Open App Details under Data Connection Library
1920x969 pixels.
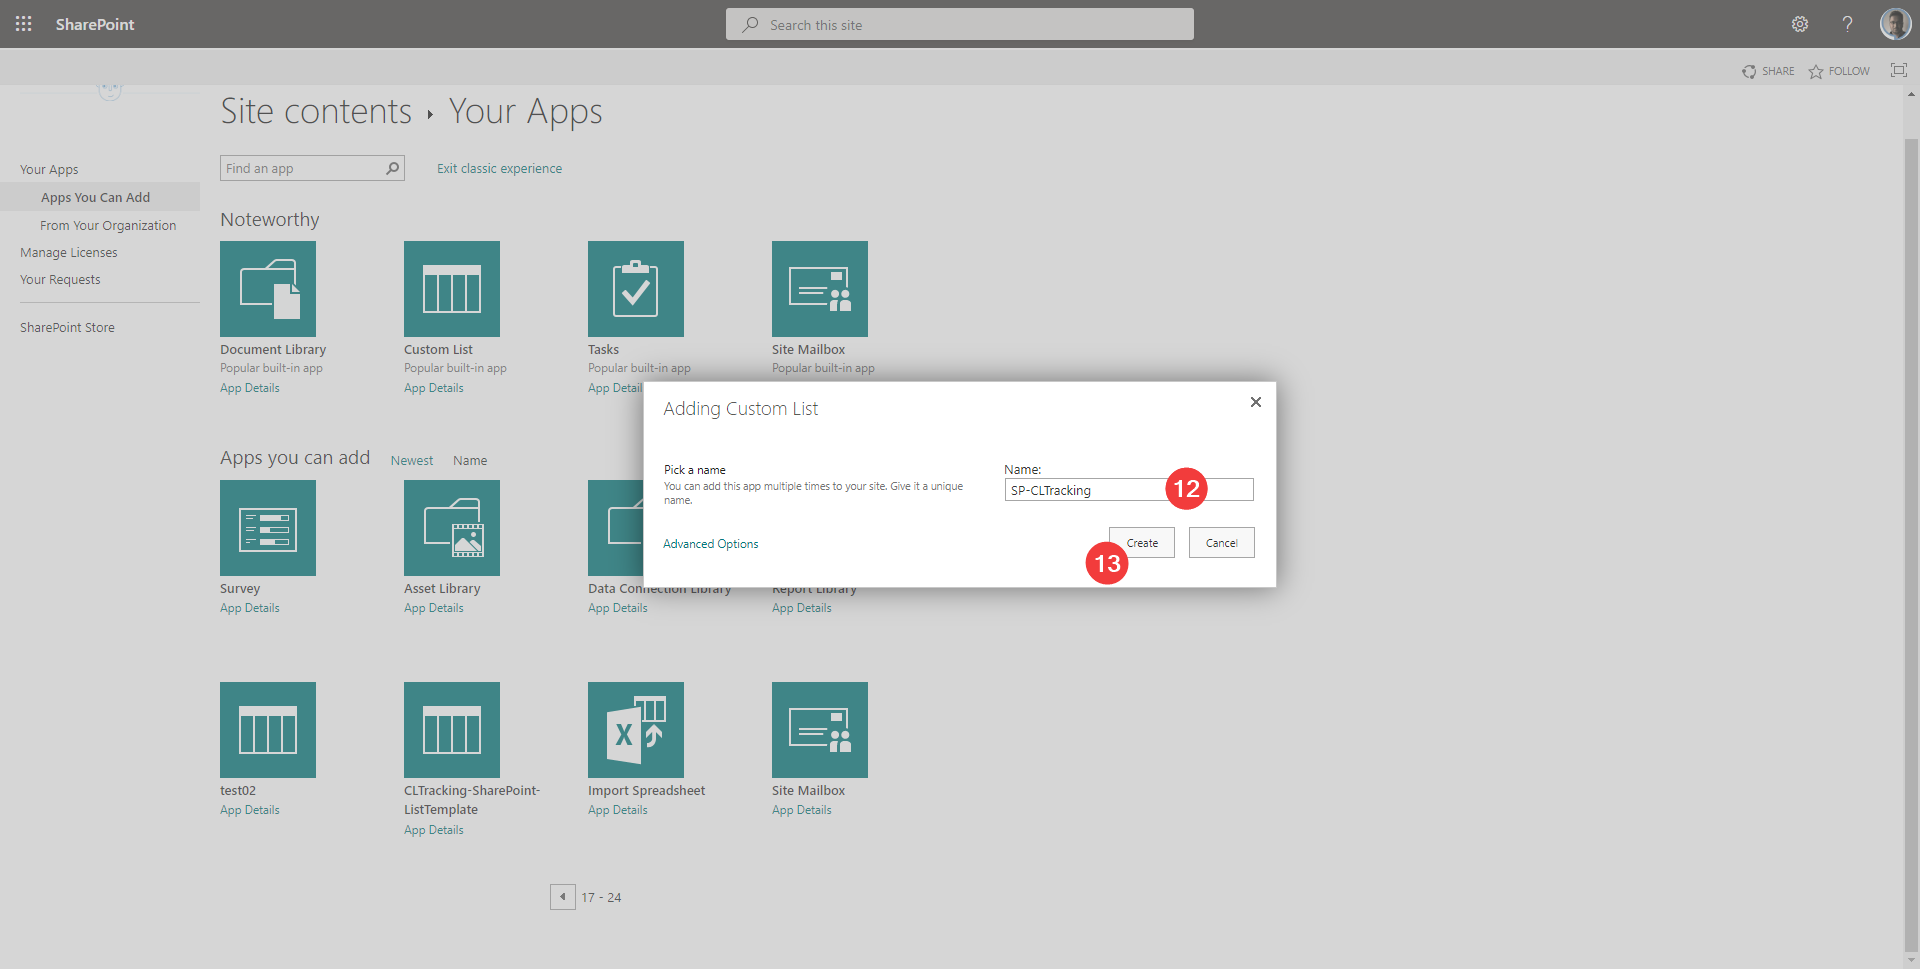coord(618,608)
